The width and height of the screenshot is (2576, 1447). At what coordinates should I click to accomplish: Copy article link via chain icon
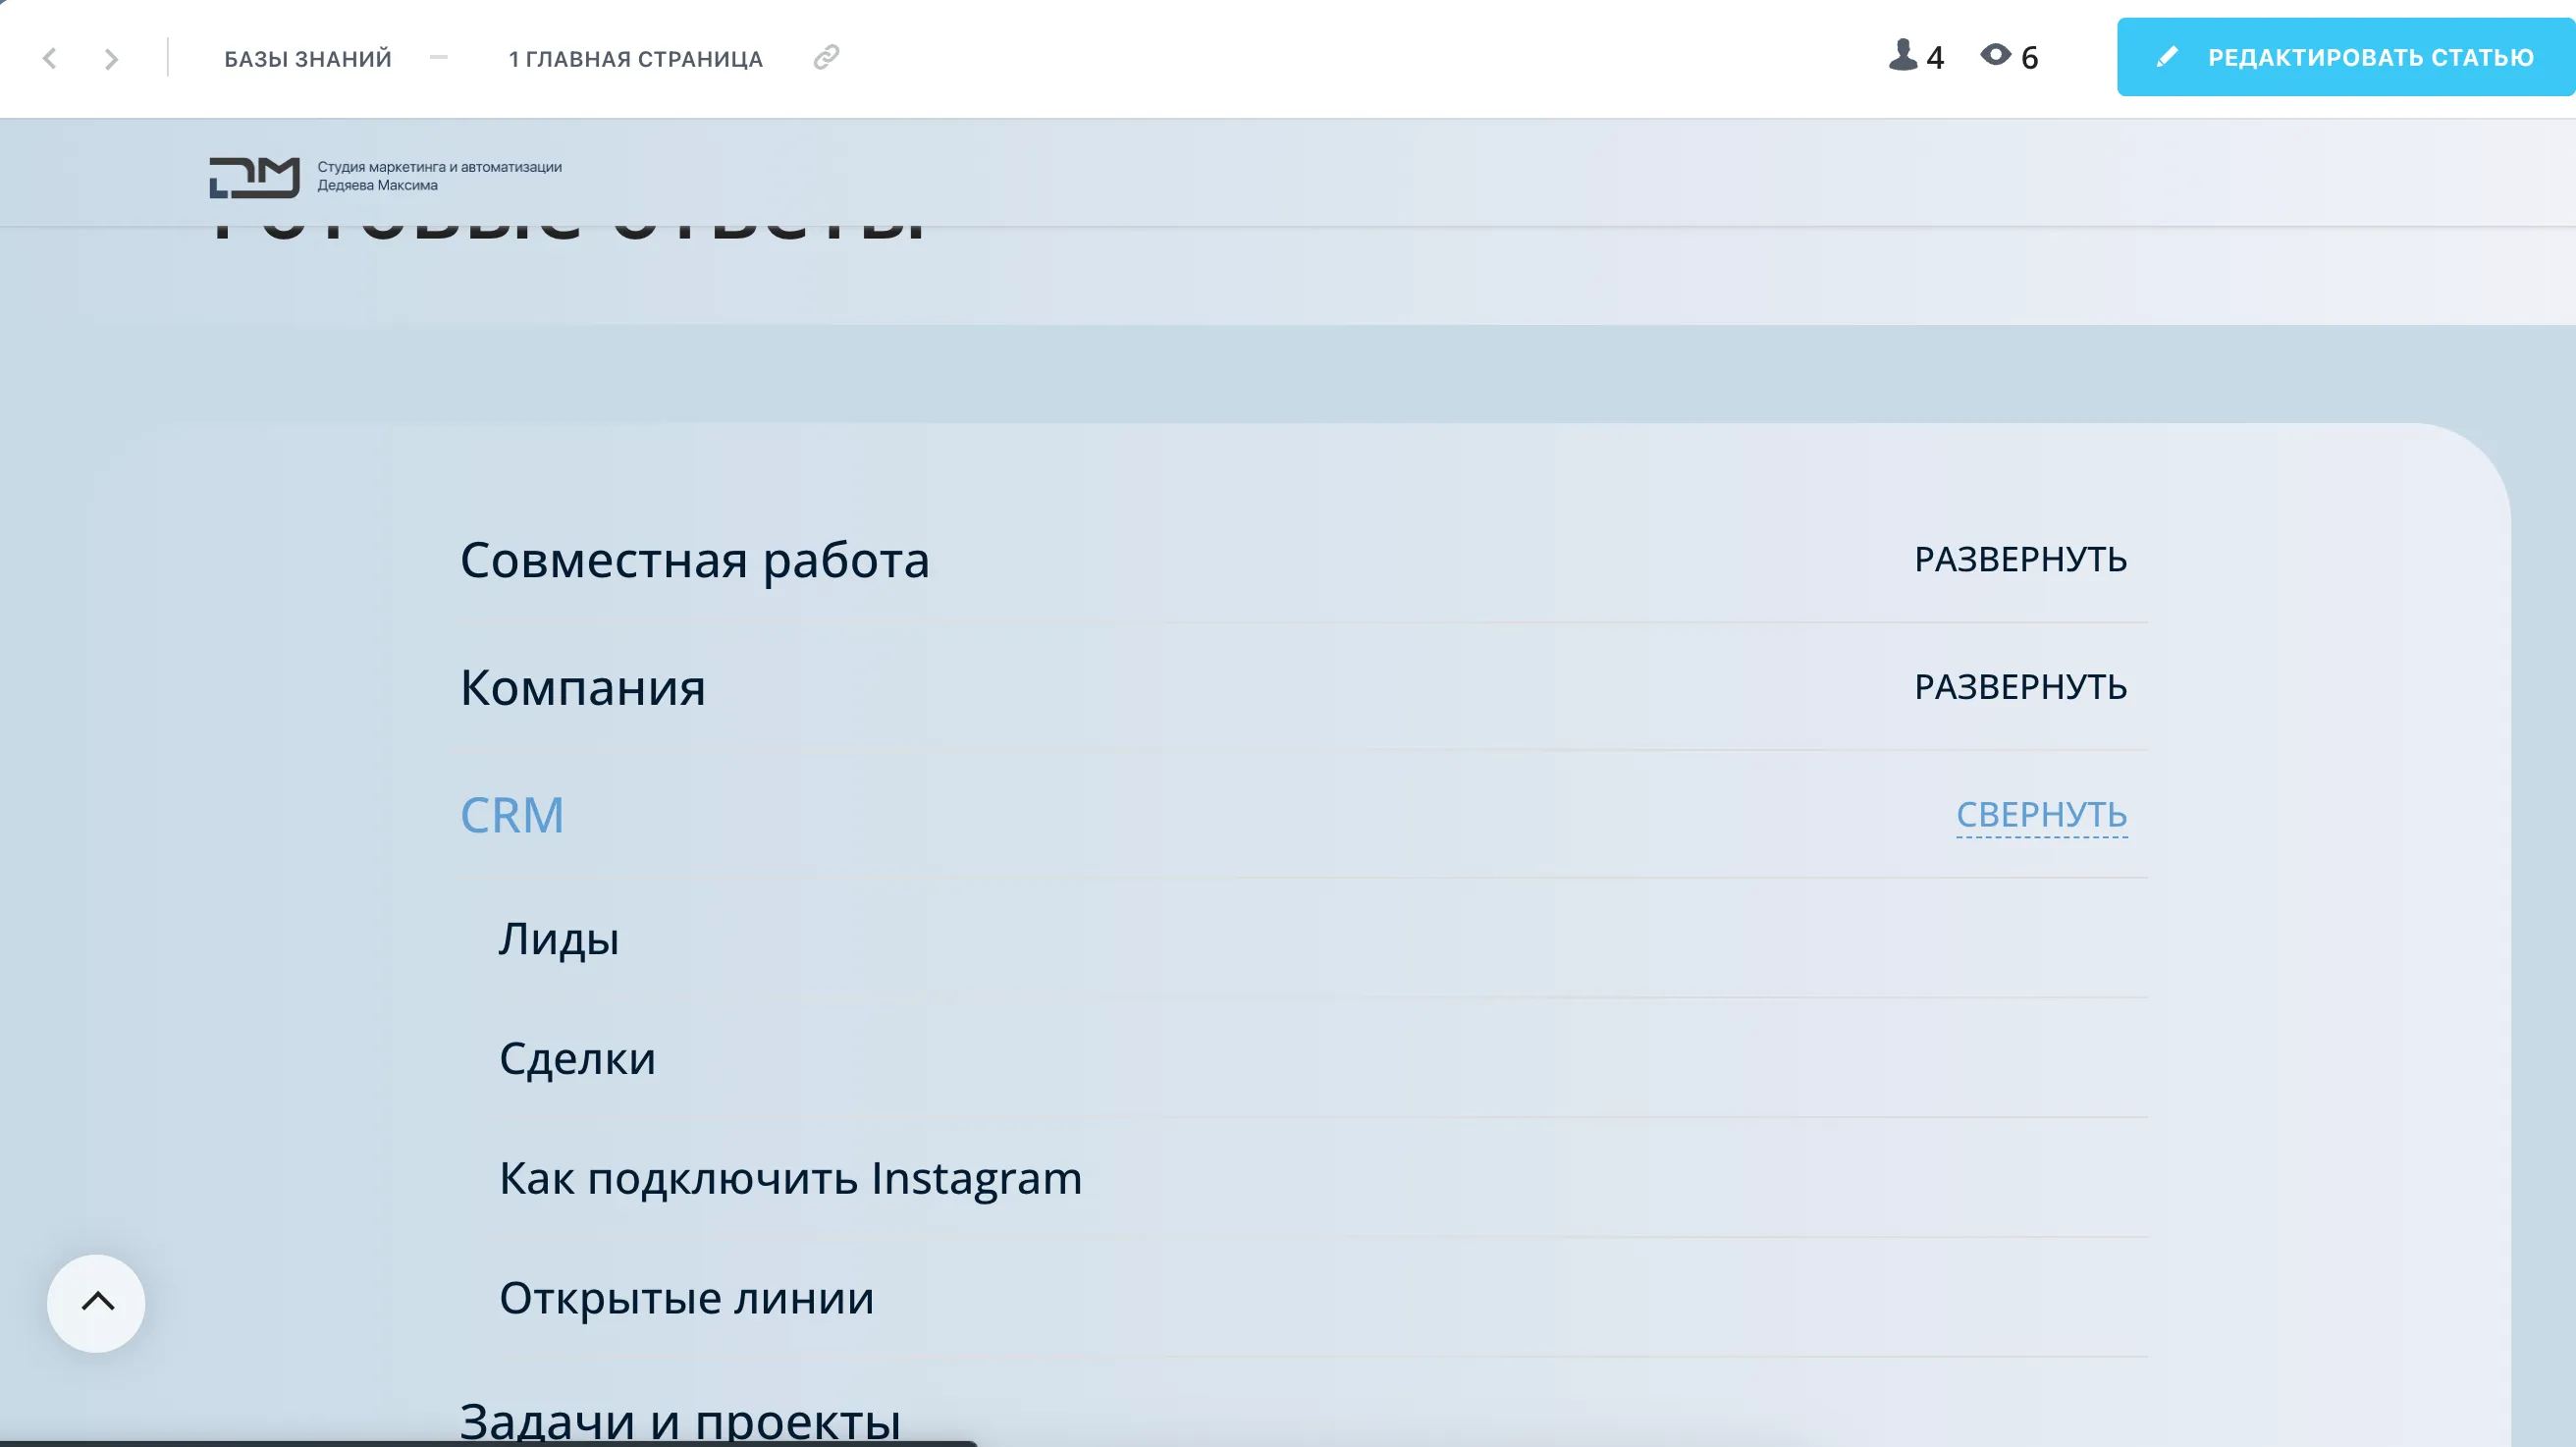coord(826,57)
